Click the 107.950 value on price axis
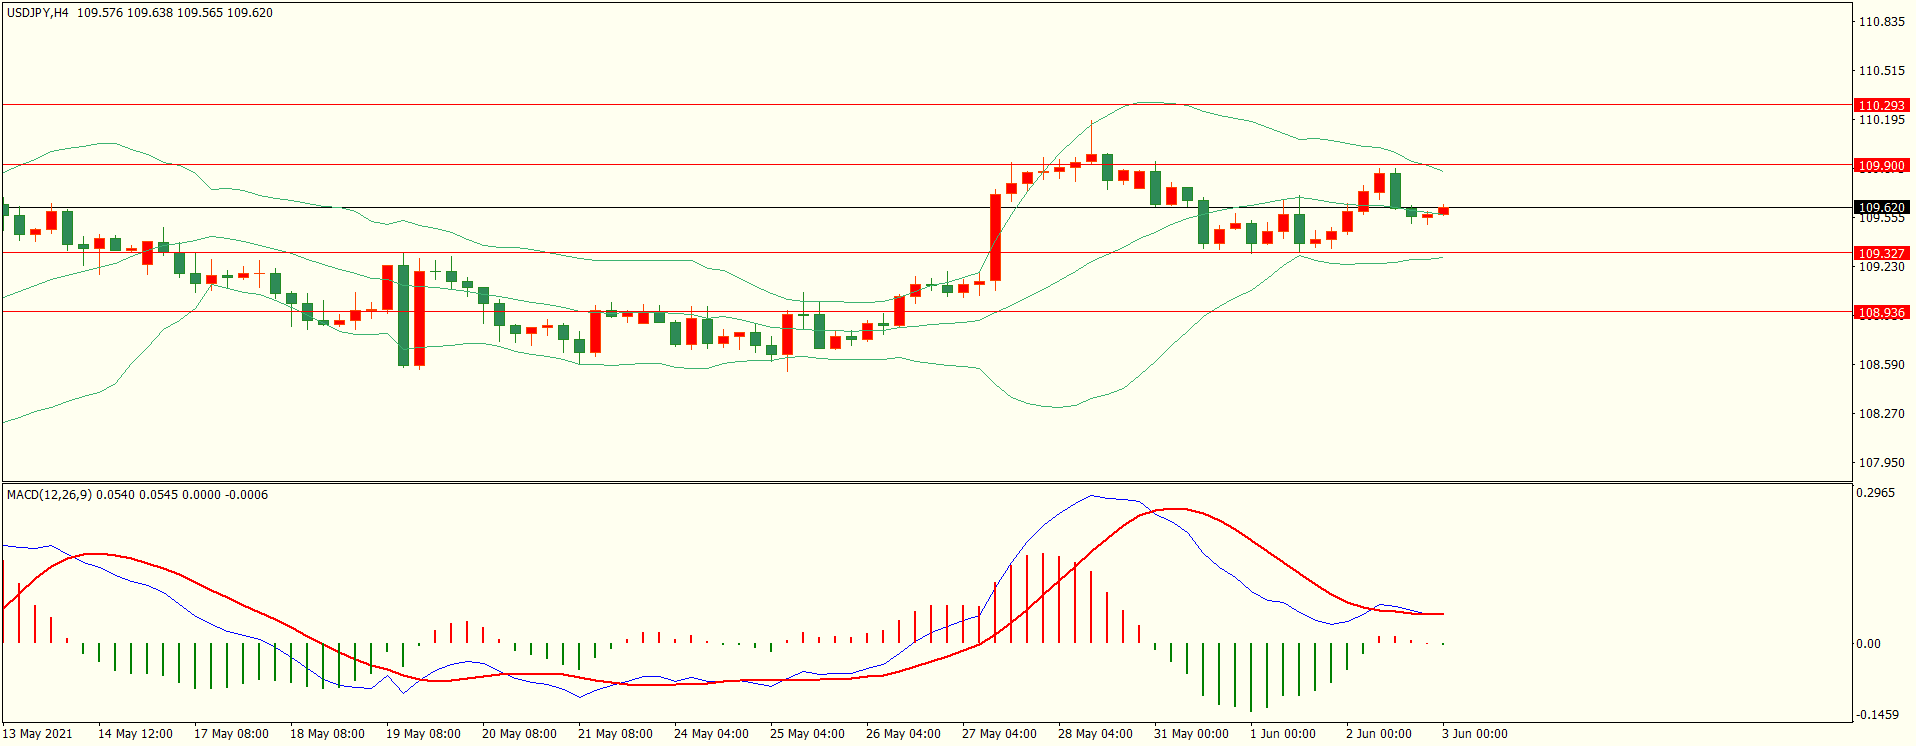This screenshot has width=1916, height=746. click(x=1881, y=463)
